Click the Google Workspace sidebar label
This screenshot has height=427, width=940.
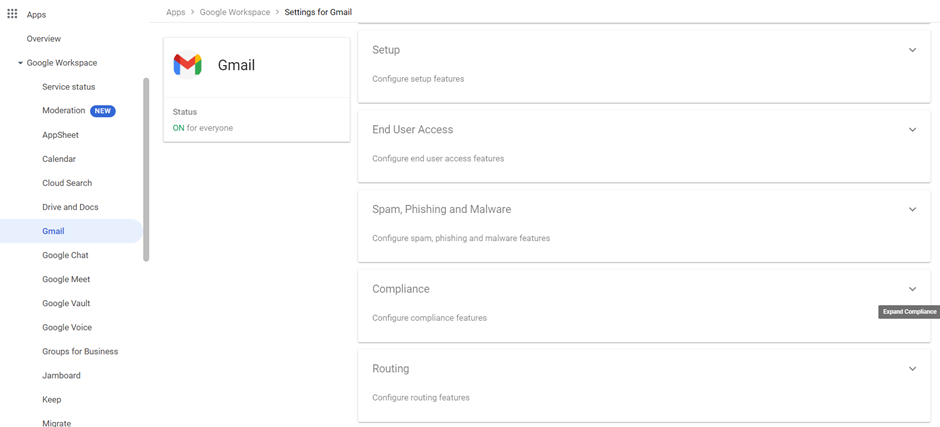(x=62, y=62)
